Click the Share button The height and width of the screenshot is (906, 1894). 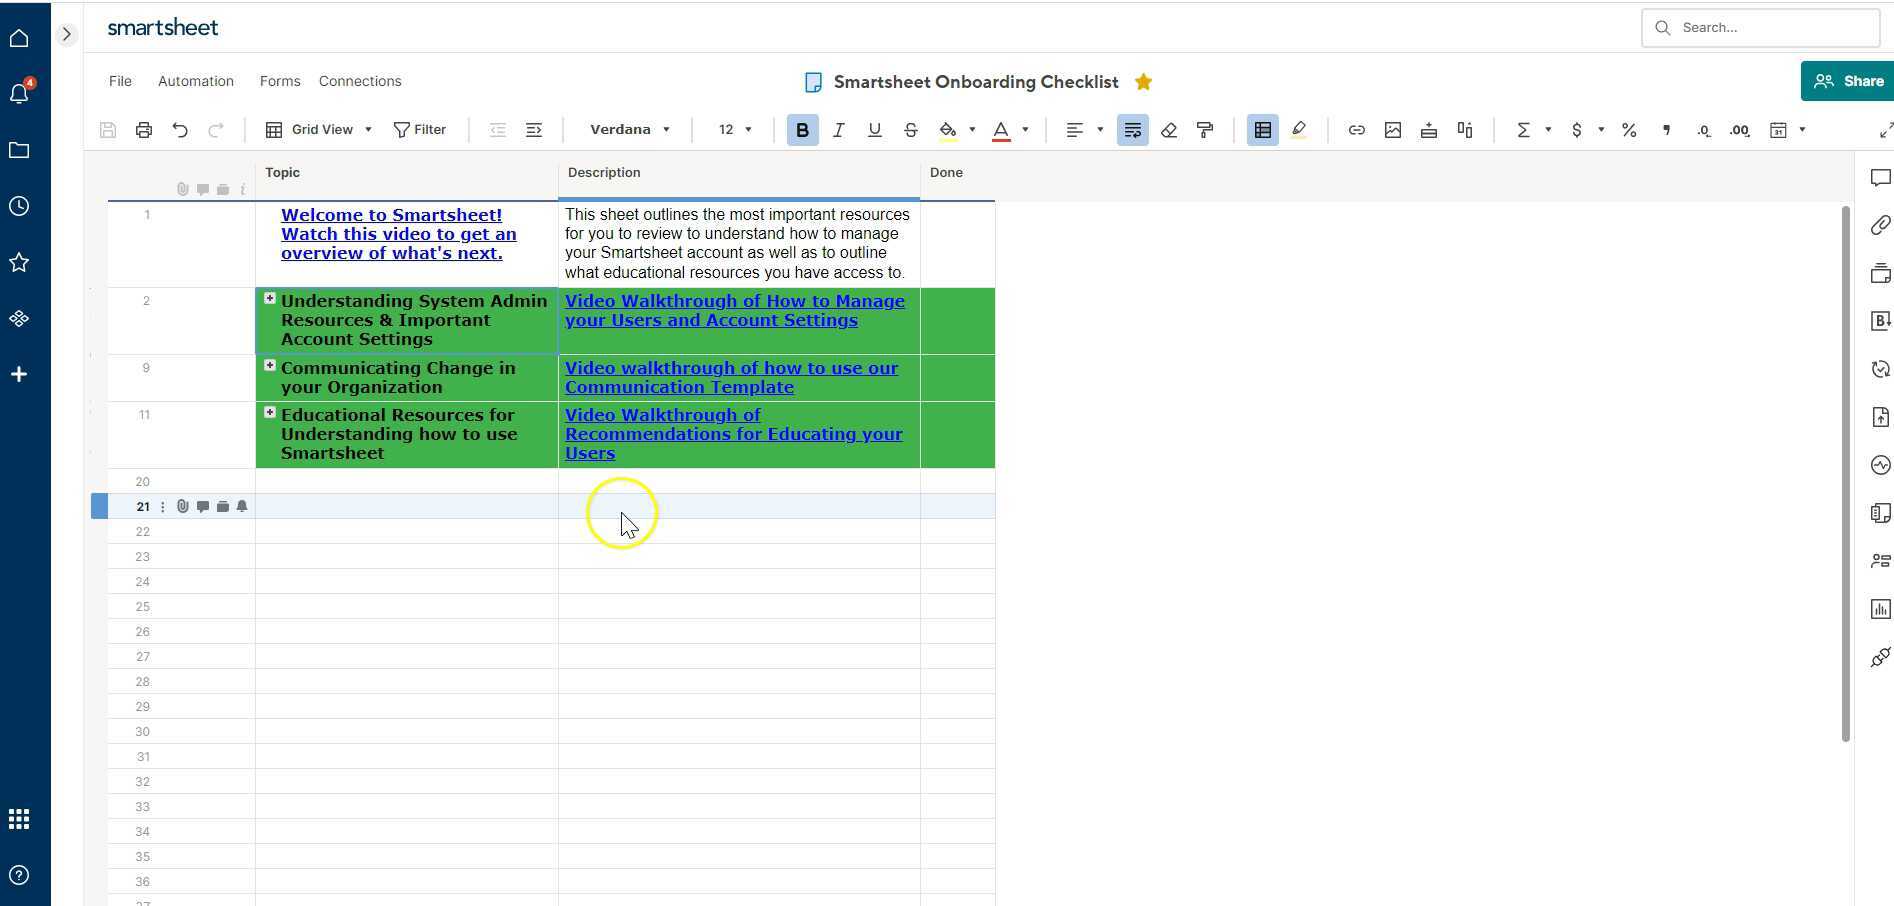coord(1847,81)
